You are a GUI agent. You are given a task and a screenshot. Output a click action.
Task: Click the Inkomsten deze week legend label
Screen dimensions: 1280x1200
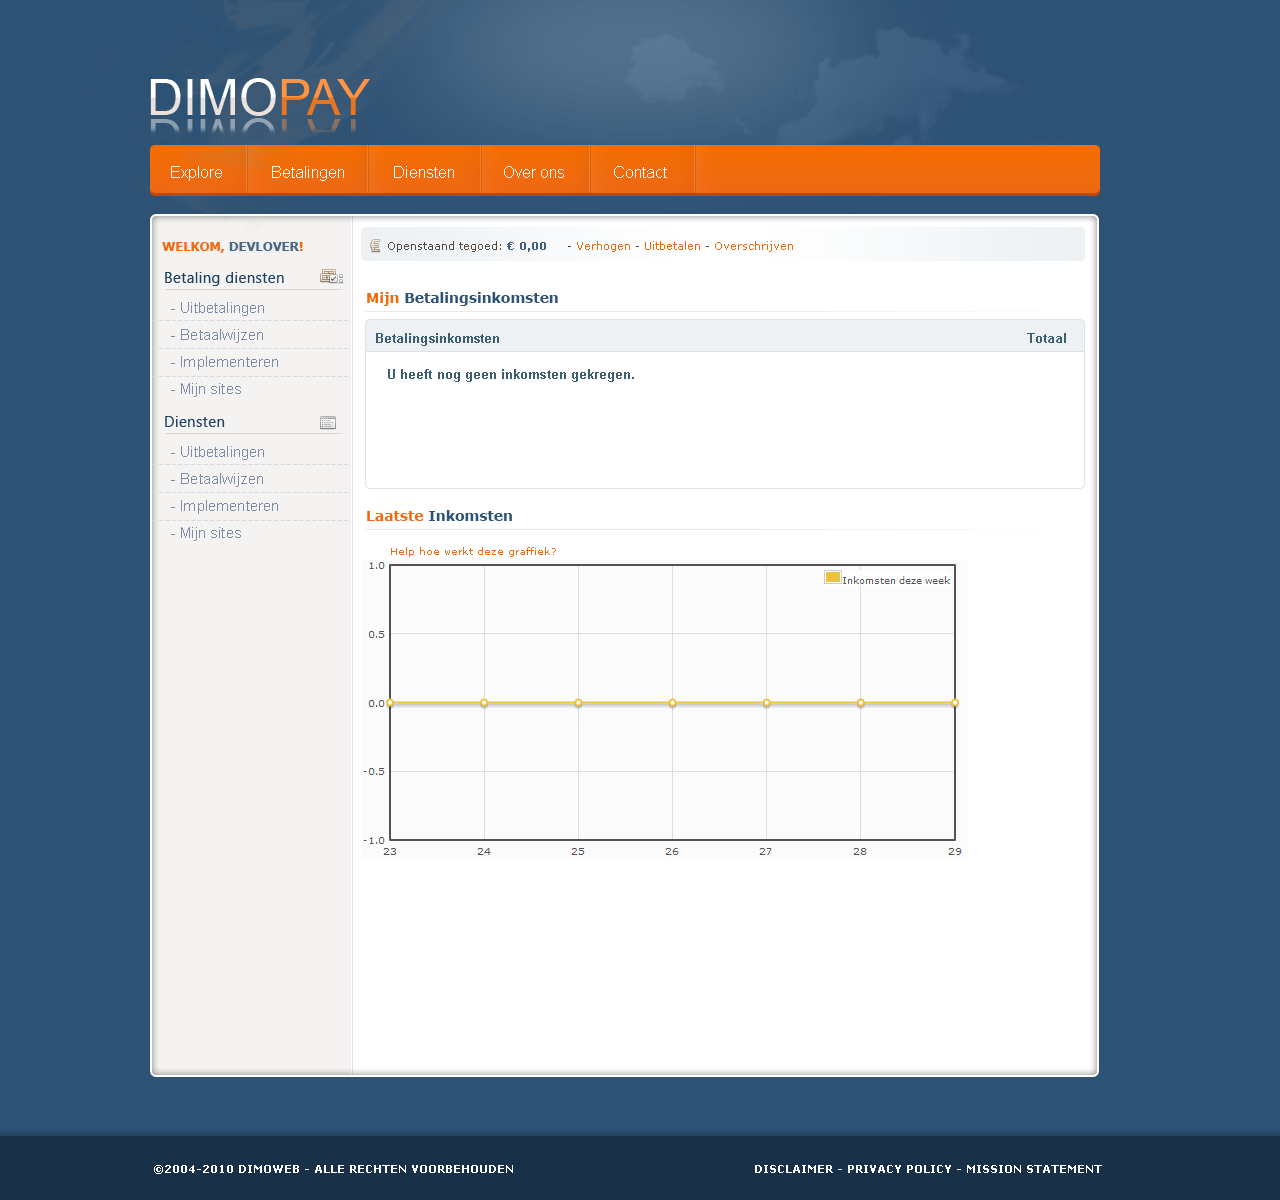point(896,581)
